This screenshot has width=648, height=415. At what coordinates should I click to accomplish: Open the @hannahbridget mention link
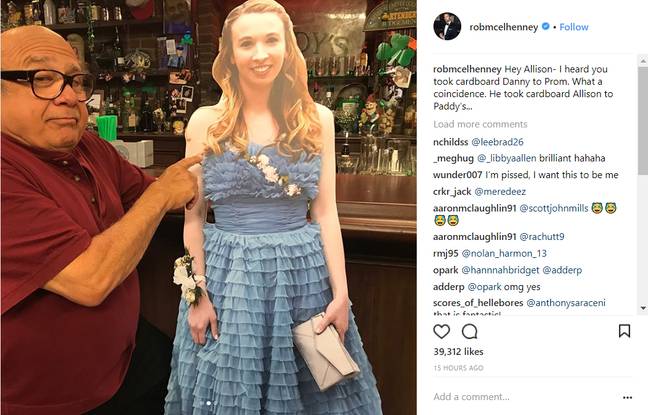[x=500, y=270]
